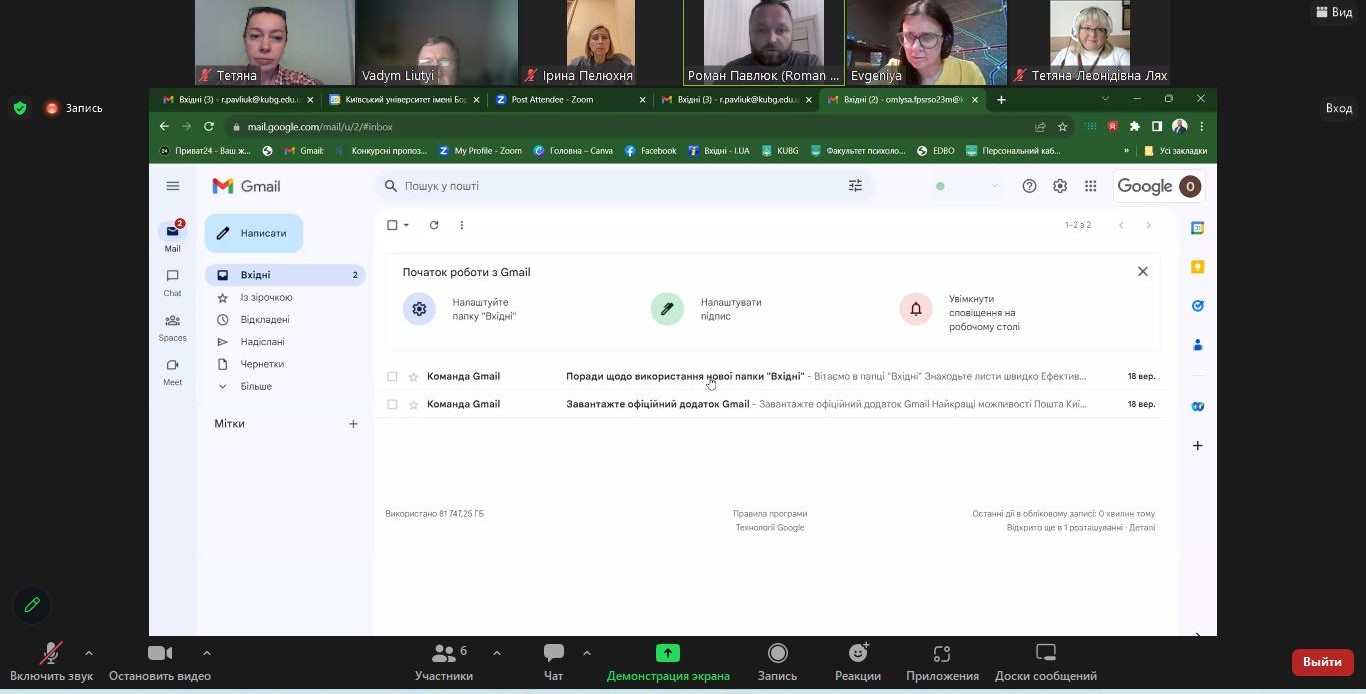Open the Chat section in sidebar
Screen dimensions: 1366x694
point(172,282)
